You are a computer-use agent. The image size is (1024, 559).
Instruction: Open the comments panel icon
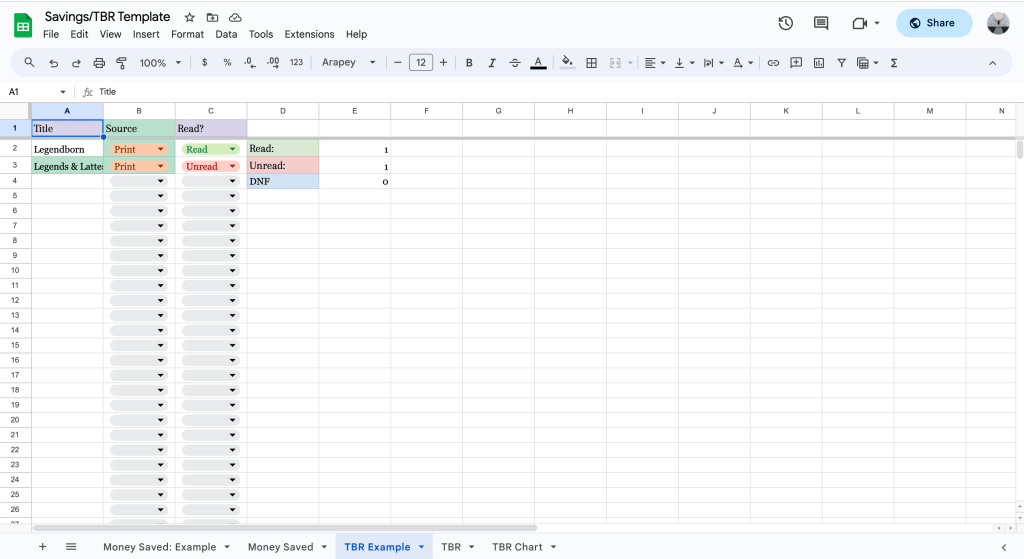(821, 23)
